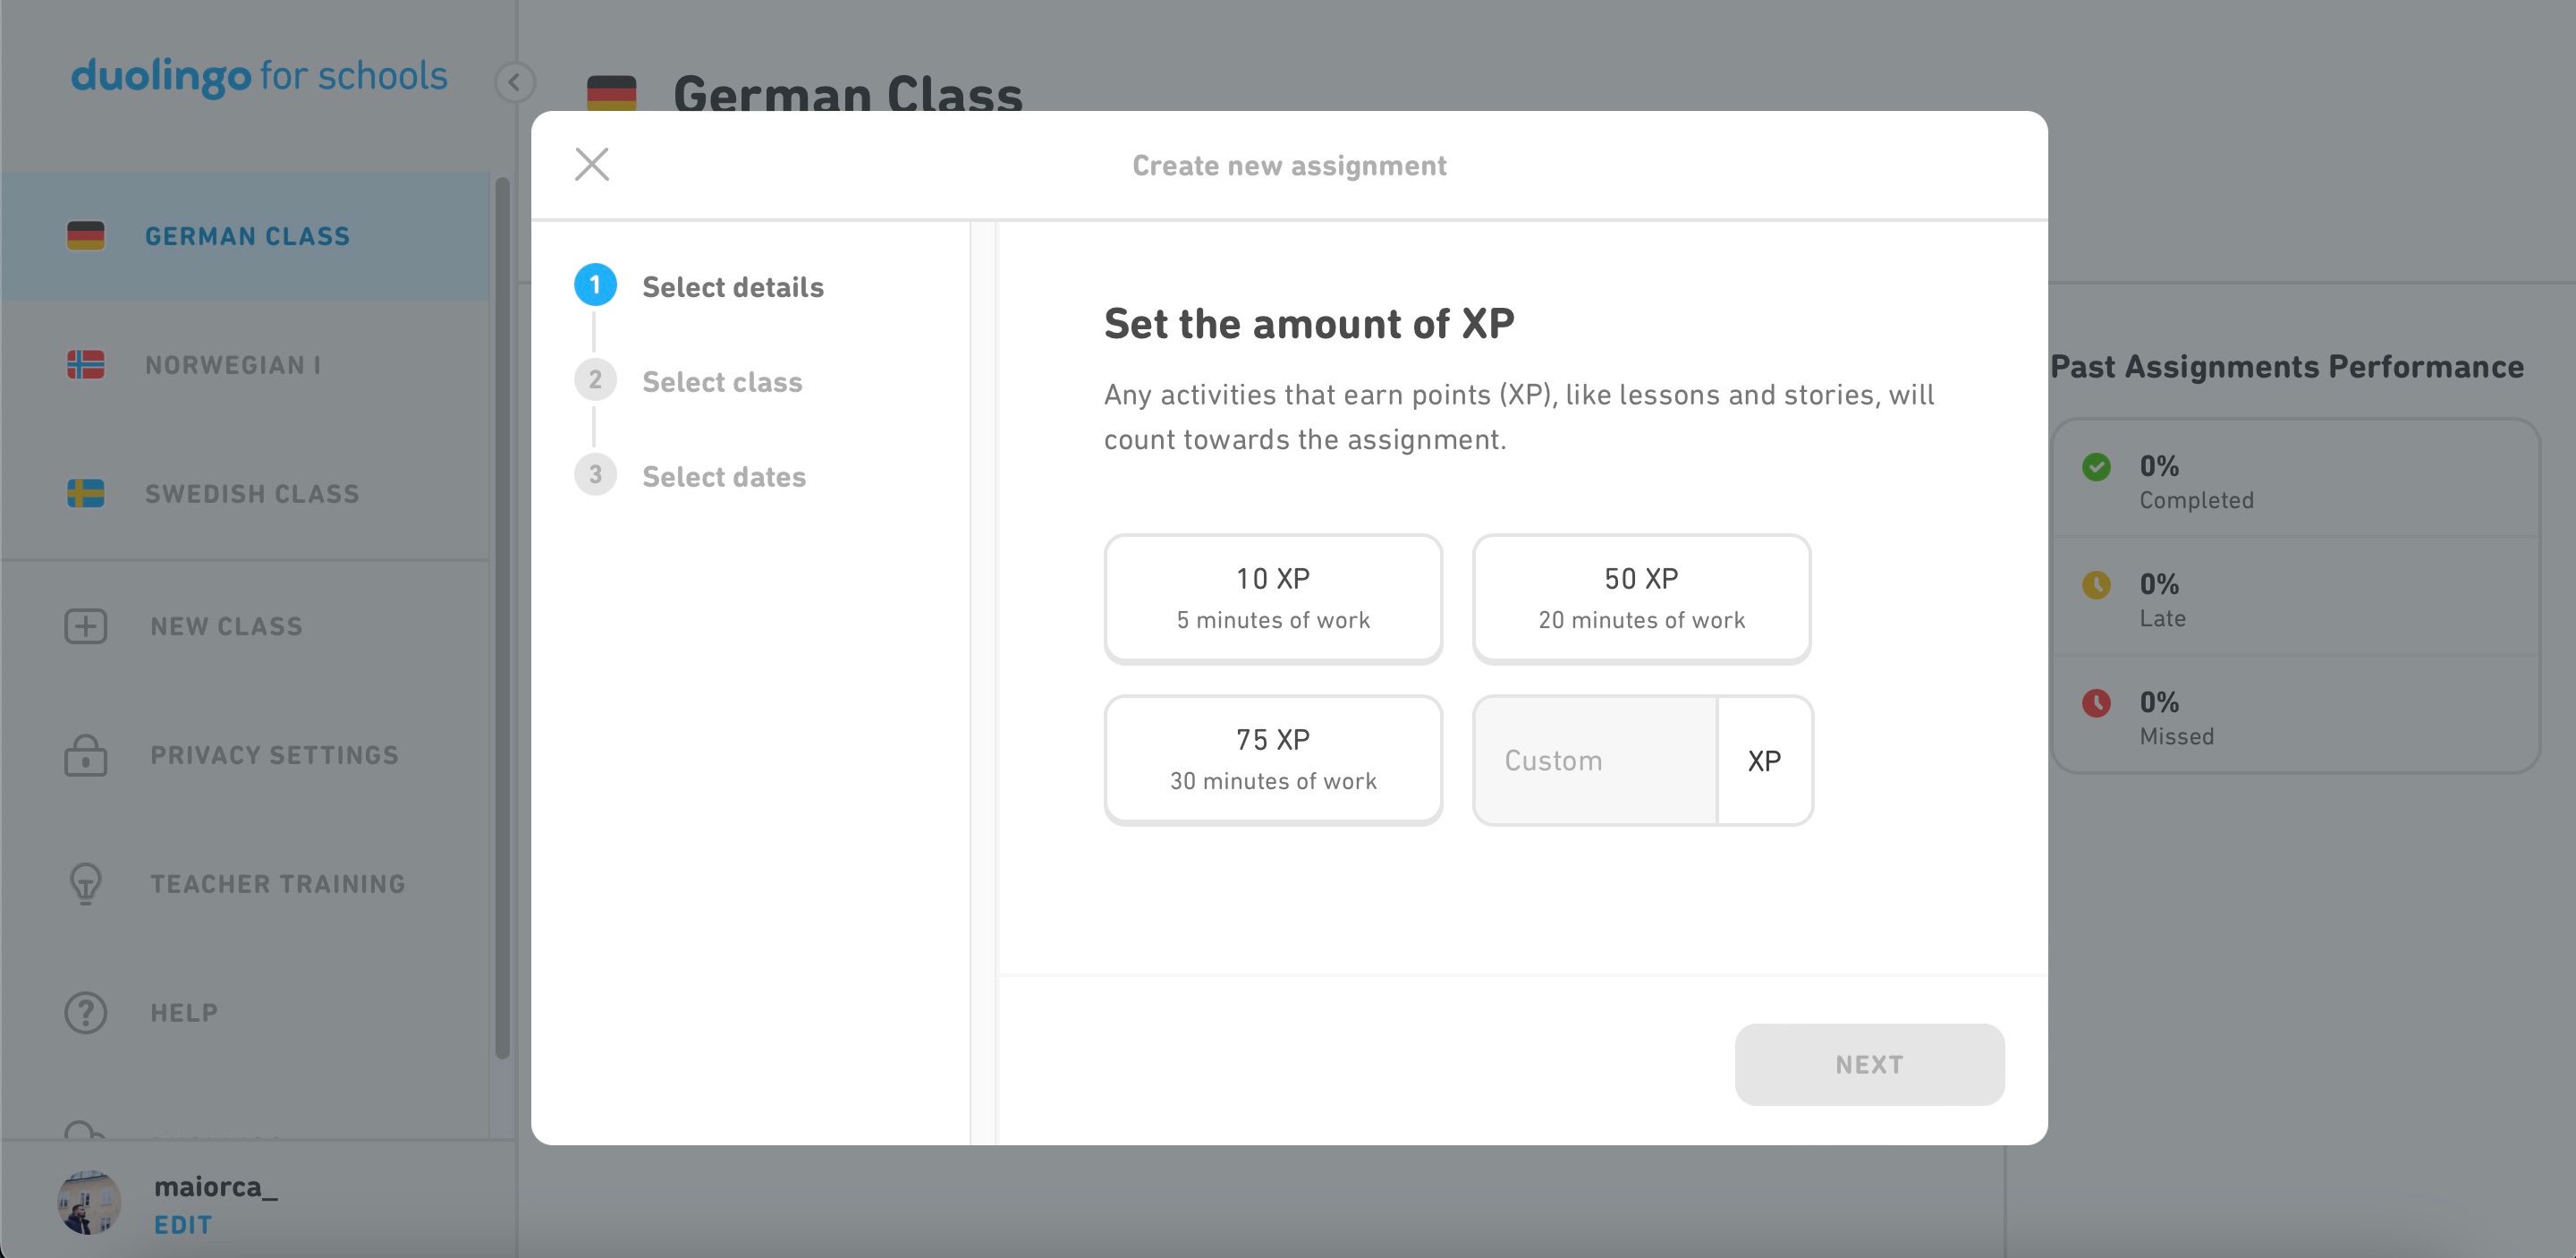Go to the Select dates step

pos(723,477)
